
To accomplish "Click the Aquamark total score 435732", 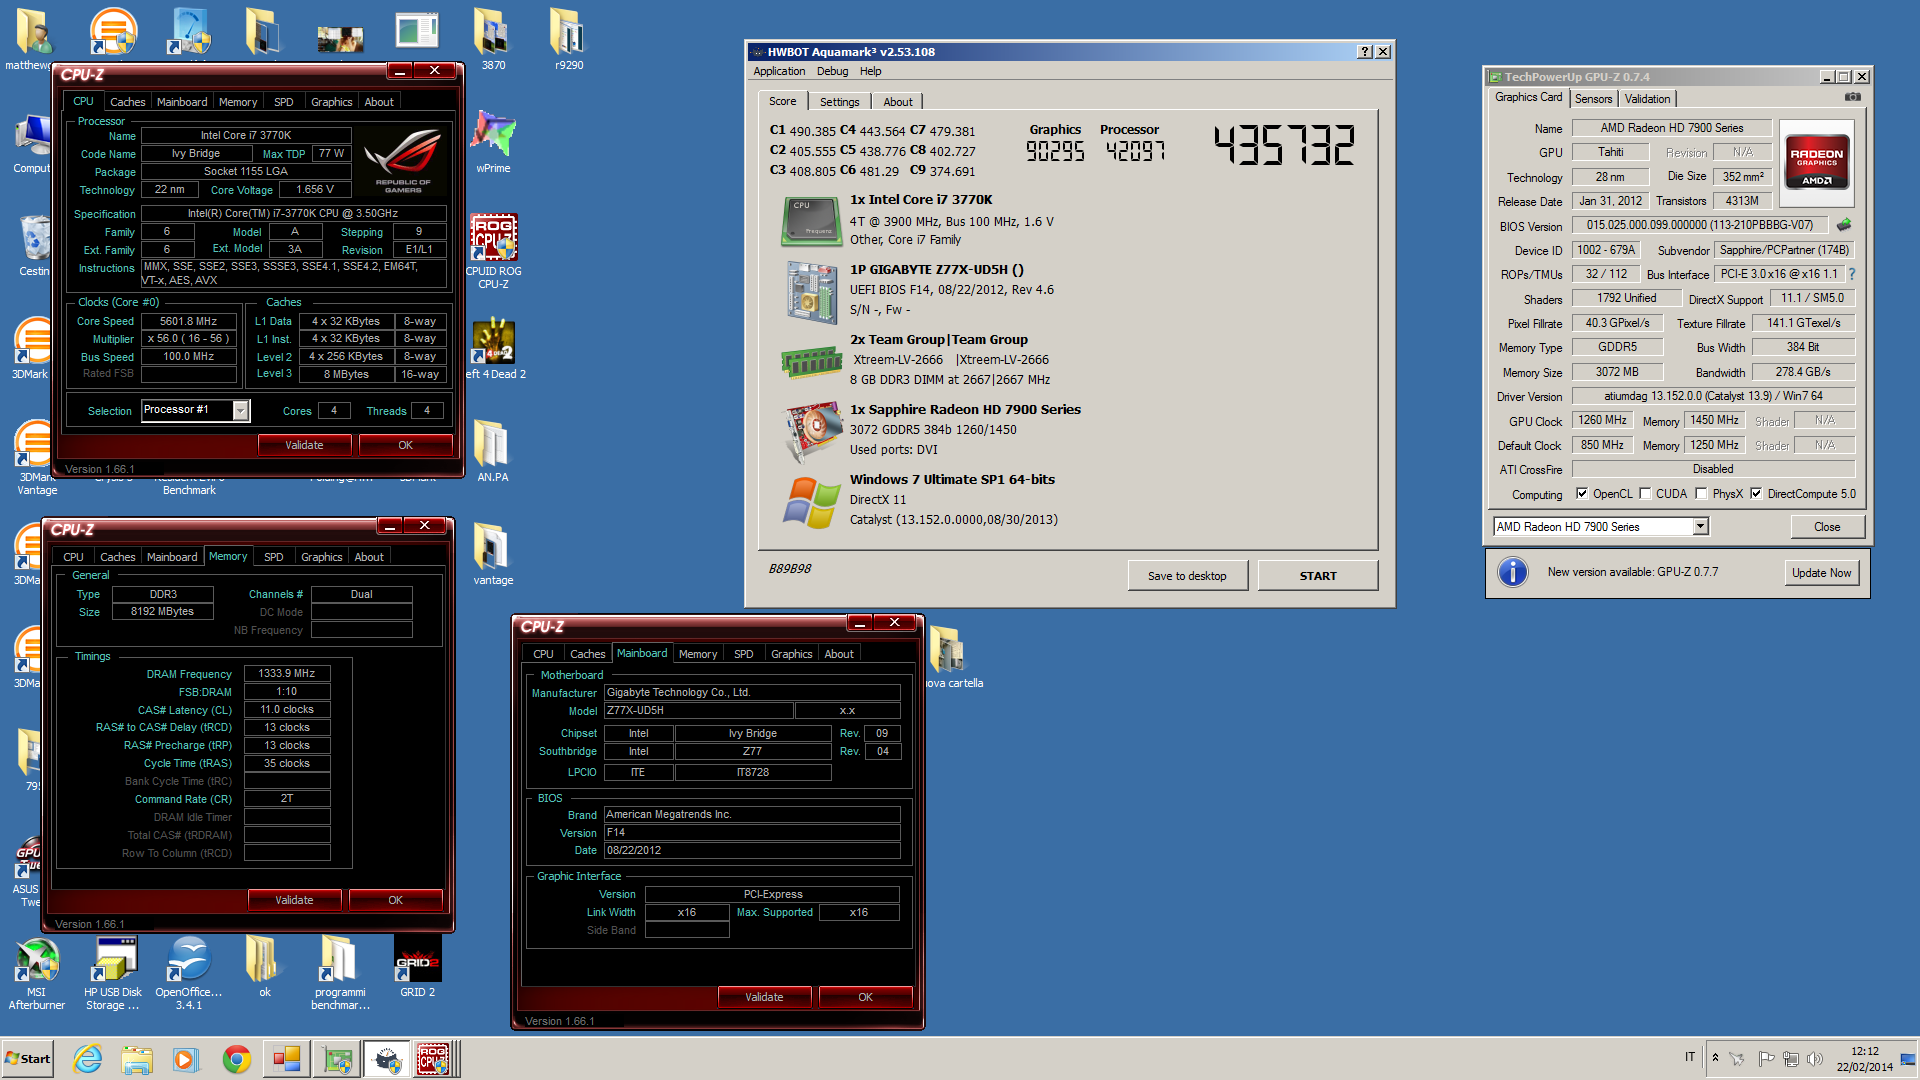I will click(x=1285, y=145).
